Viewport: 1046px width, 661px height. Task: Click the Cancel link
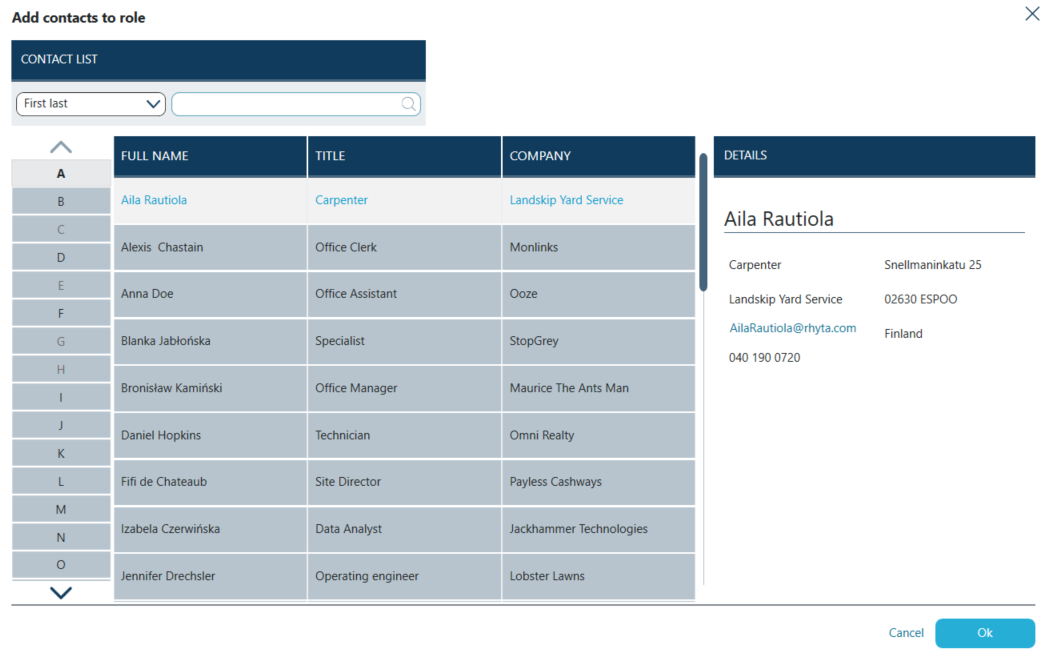coord(905,633)
